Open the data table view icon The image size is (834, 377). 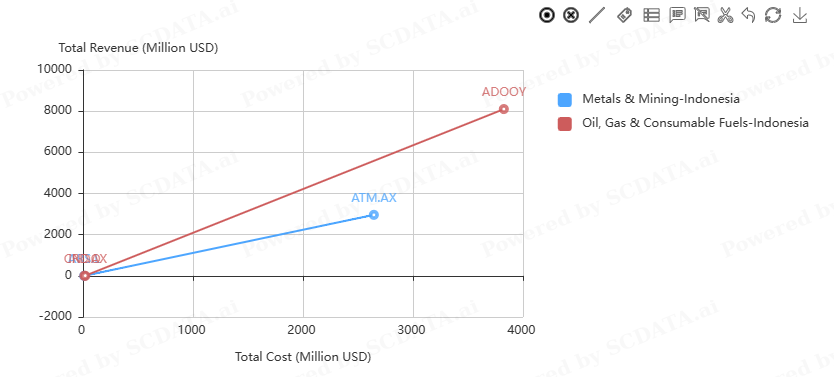(x=652, y=15)
